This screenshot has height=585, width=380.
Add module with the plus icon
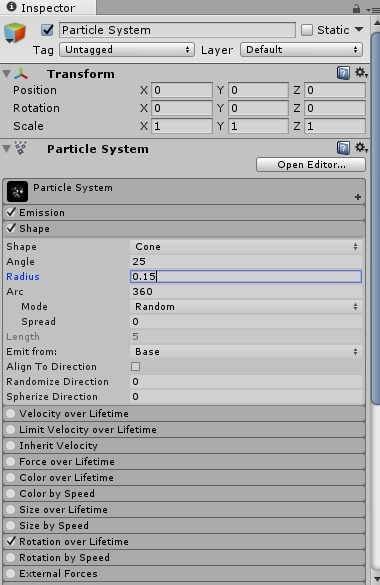[358, 197]
